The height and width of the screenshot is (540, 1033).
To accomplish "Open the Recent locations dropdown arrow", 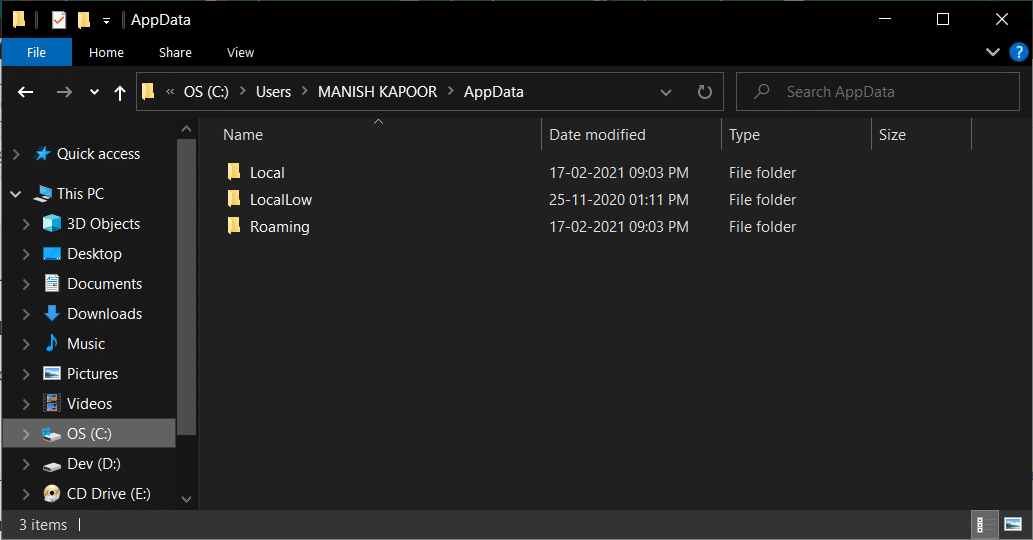I will [94, 92].
